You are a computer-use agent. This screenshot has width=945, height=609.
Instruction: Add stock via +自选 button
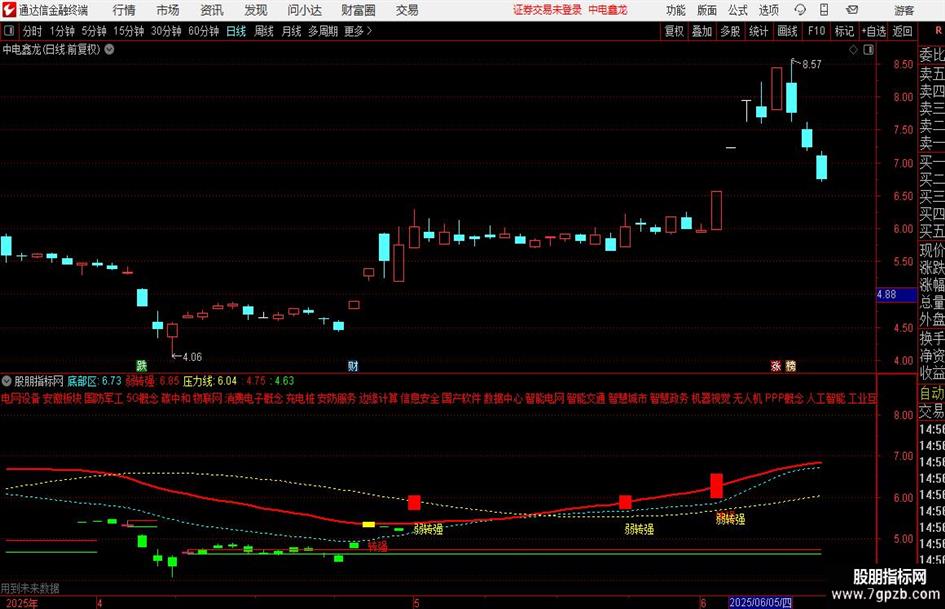point(873,31)
